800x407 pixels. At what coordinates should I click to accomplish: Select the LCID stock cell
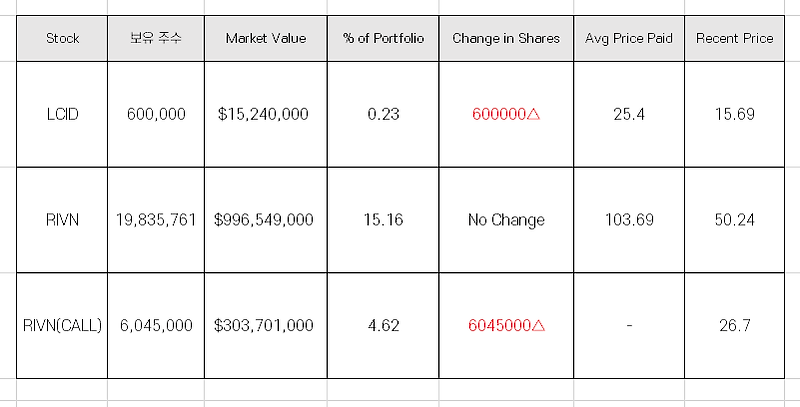point(62,114)
